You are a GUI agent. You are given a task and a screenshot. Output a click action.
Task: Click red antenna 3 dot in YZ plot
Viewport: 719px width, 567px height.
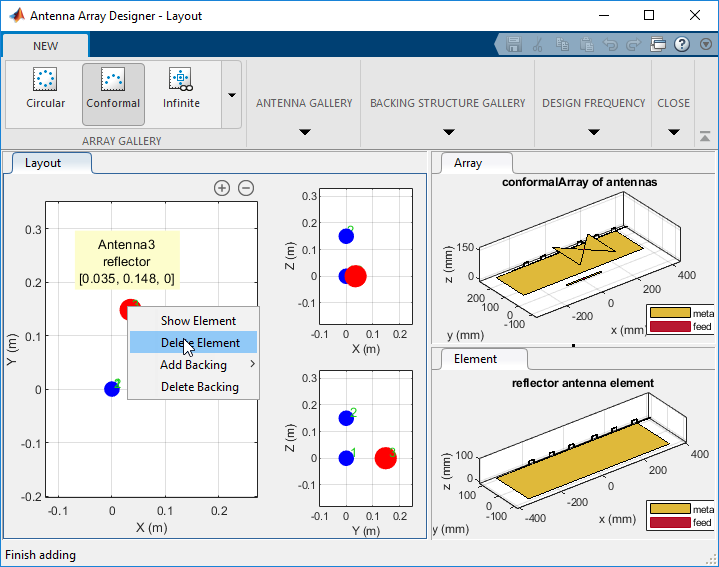[385, 458]
